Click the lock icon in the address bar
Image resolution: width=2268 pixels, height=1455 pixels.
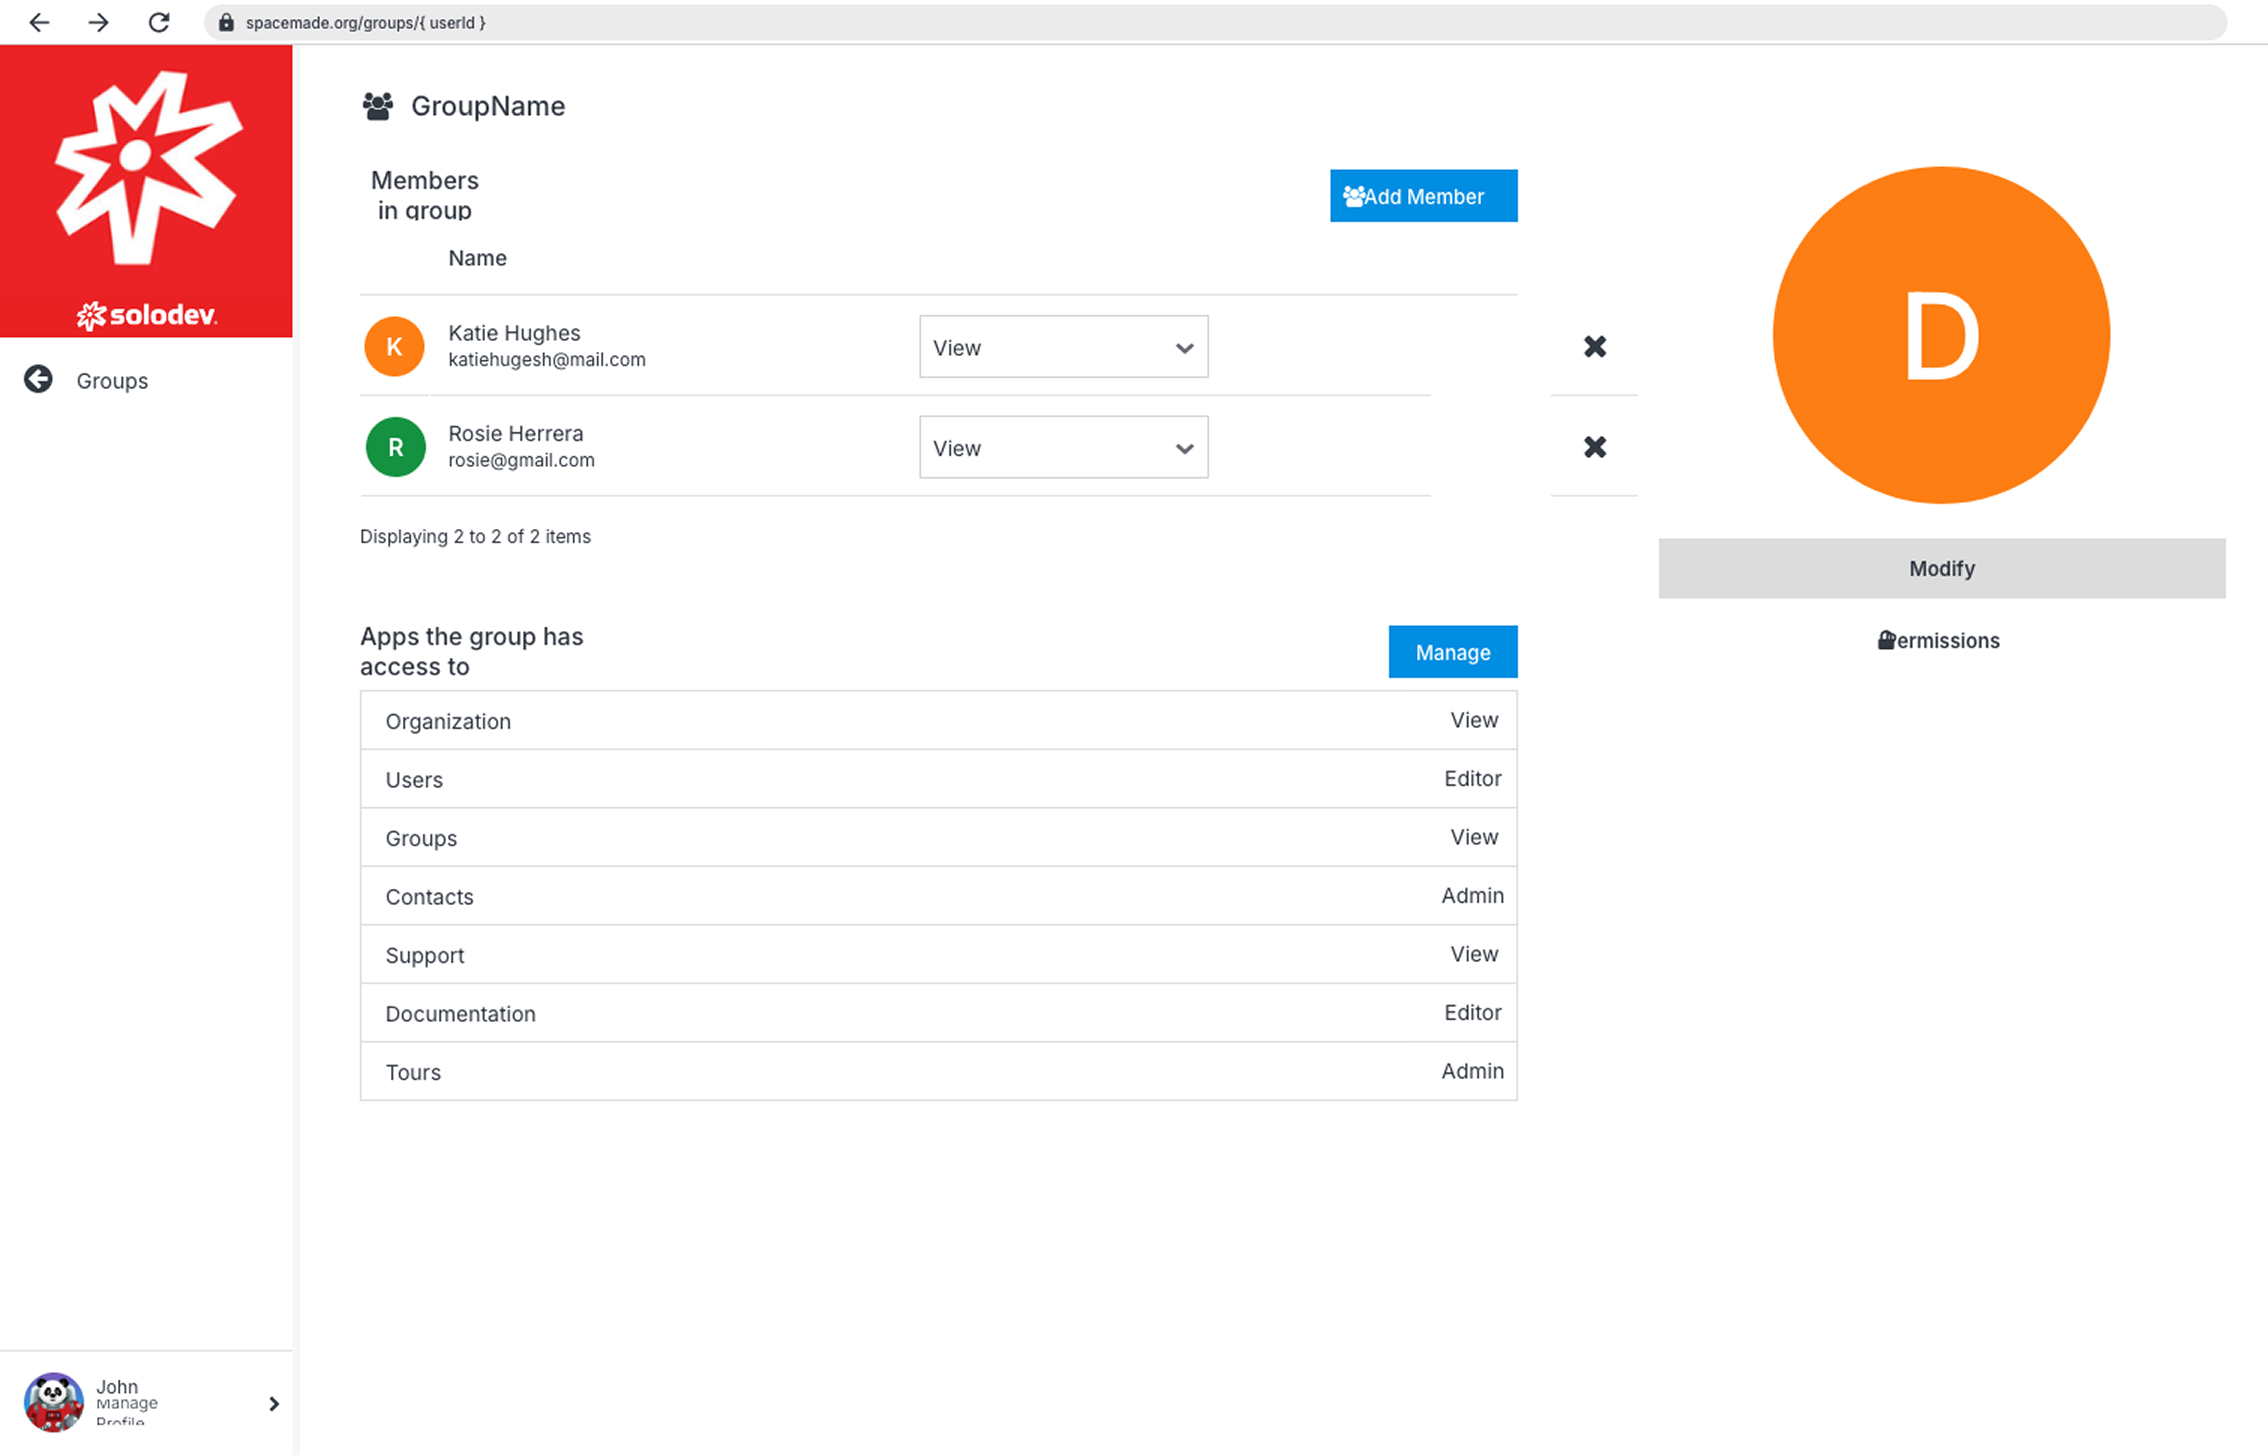(226, 22)
